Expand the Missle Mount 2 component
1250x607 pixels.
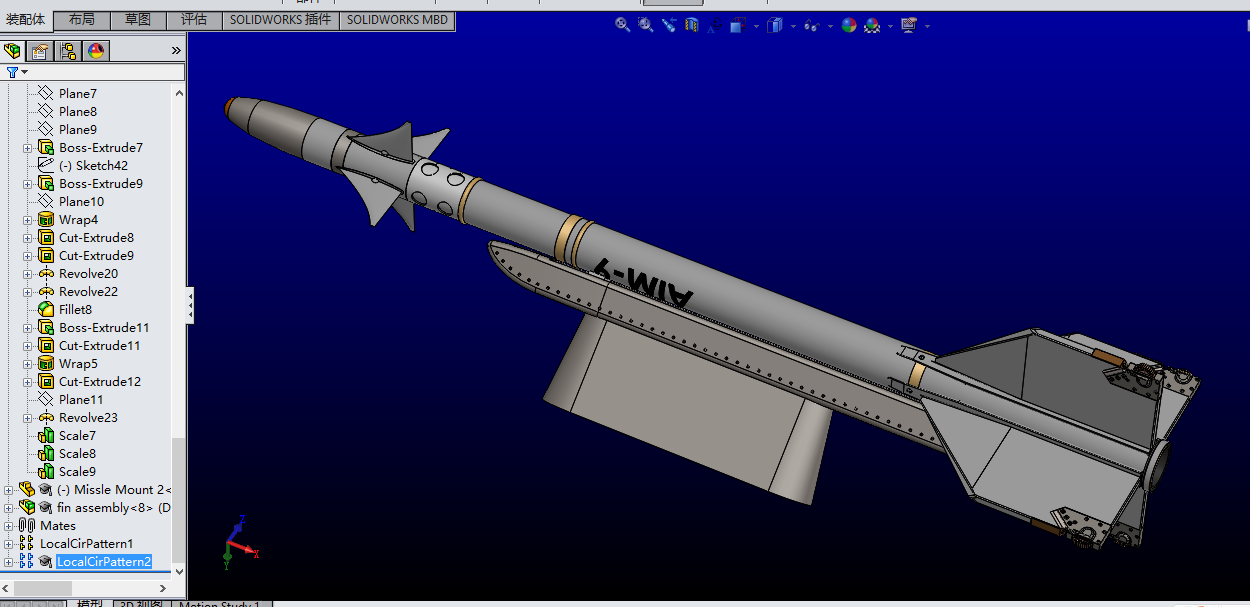(9, 490)
